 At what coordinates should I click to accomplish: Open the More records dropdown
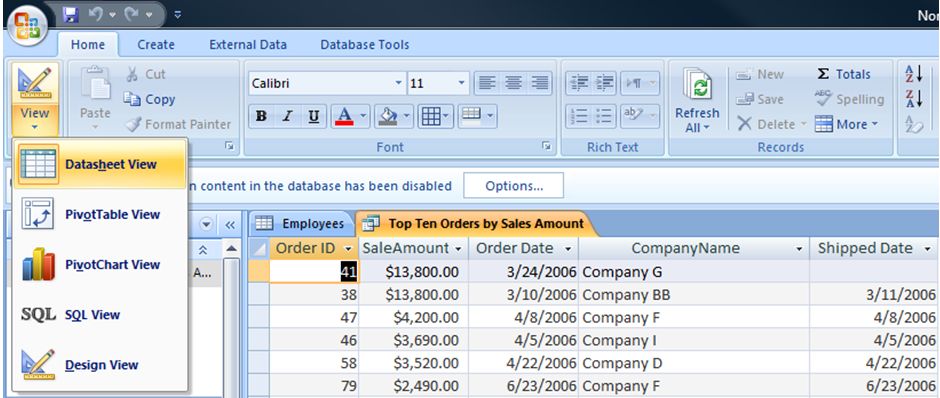(846, 125)
